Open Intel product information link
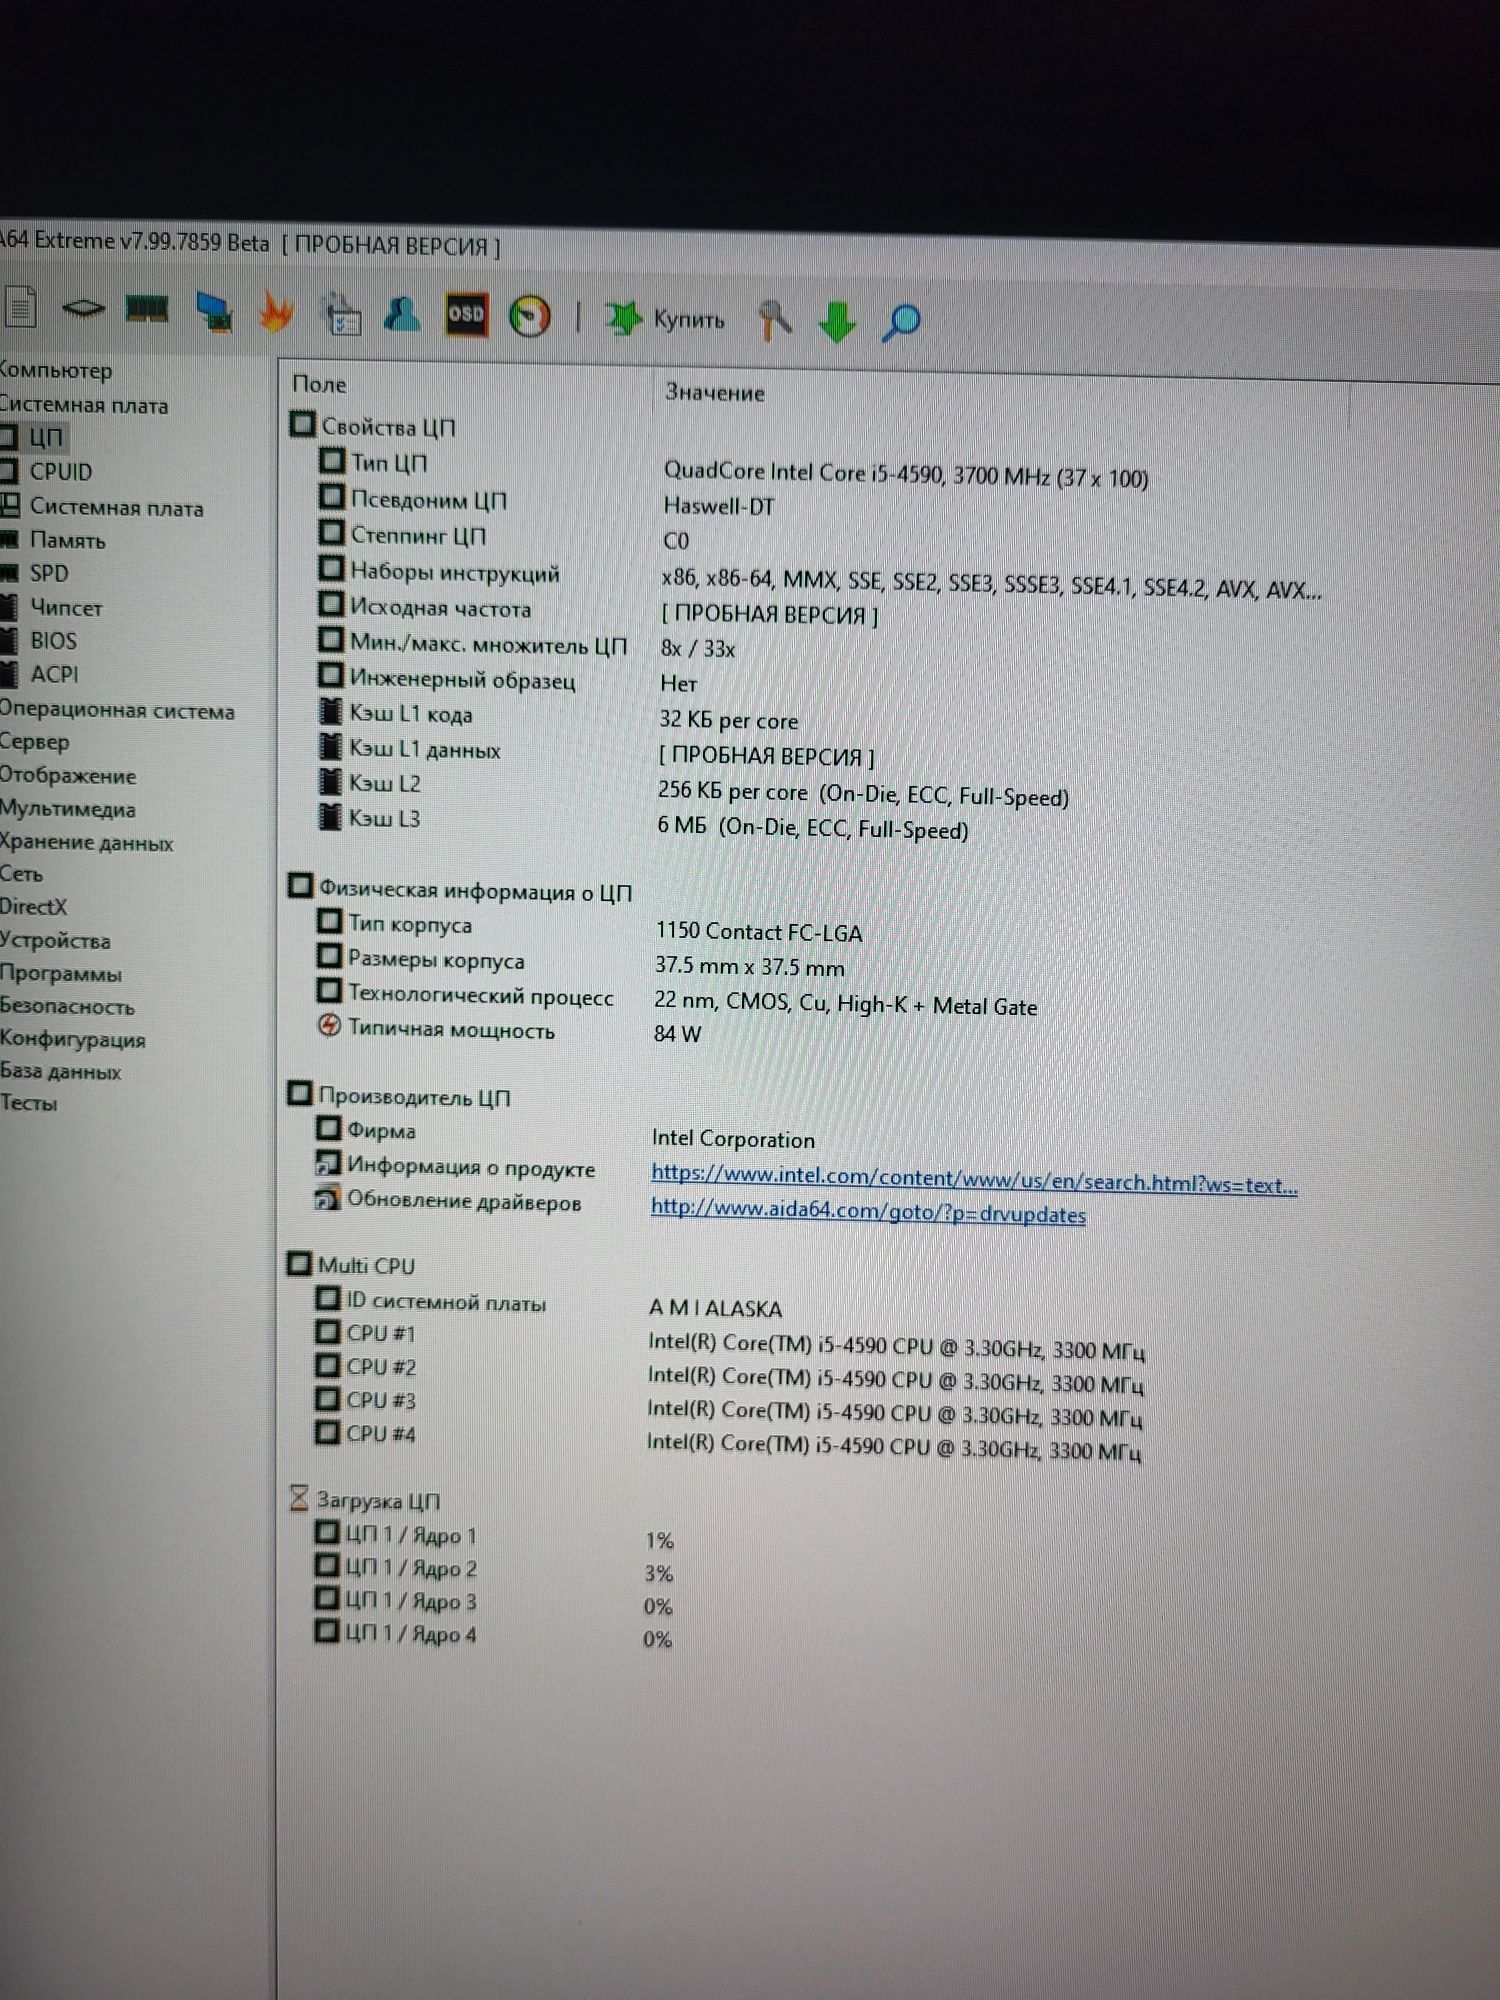This screenshot has width=1500, height=2000. [974, 1179]
